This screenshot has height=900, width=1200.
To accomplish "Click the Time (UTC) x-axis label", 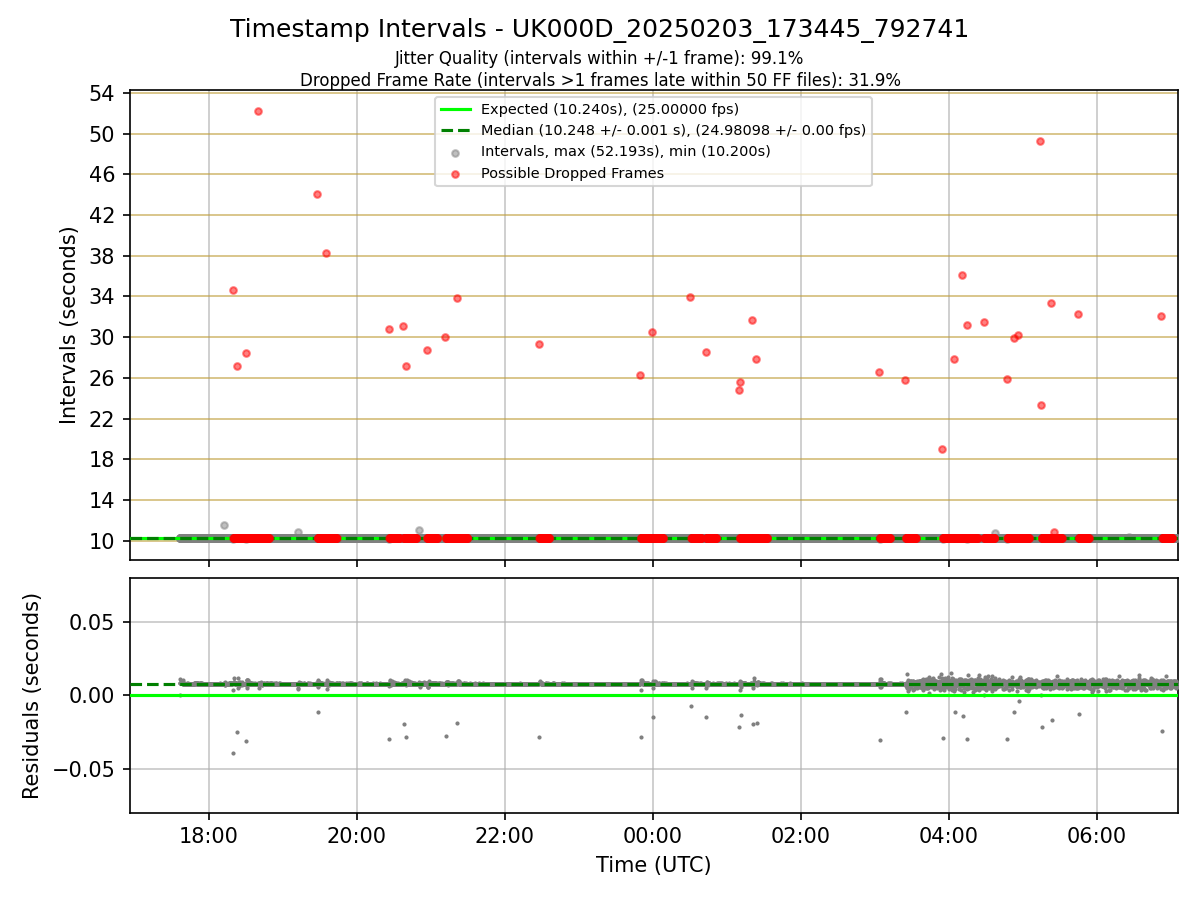I will [653, 865].
